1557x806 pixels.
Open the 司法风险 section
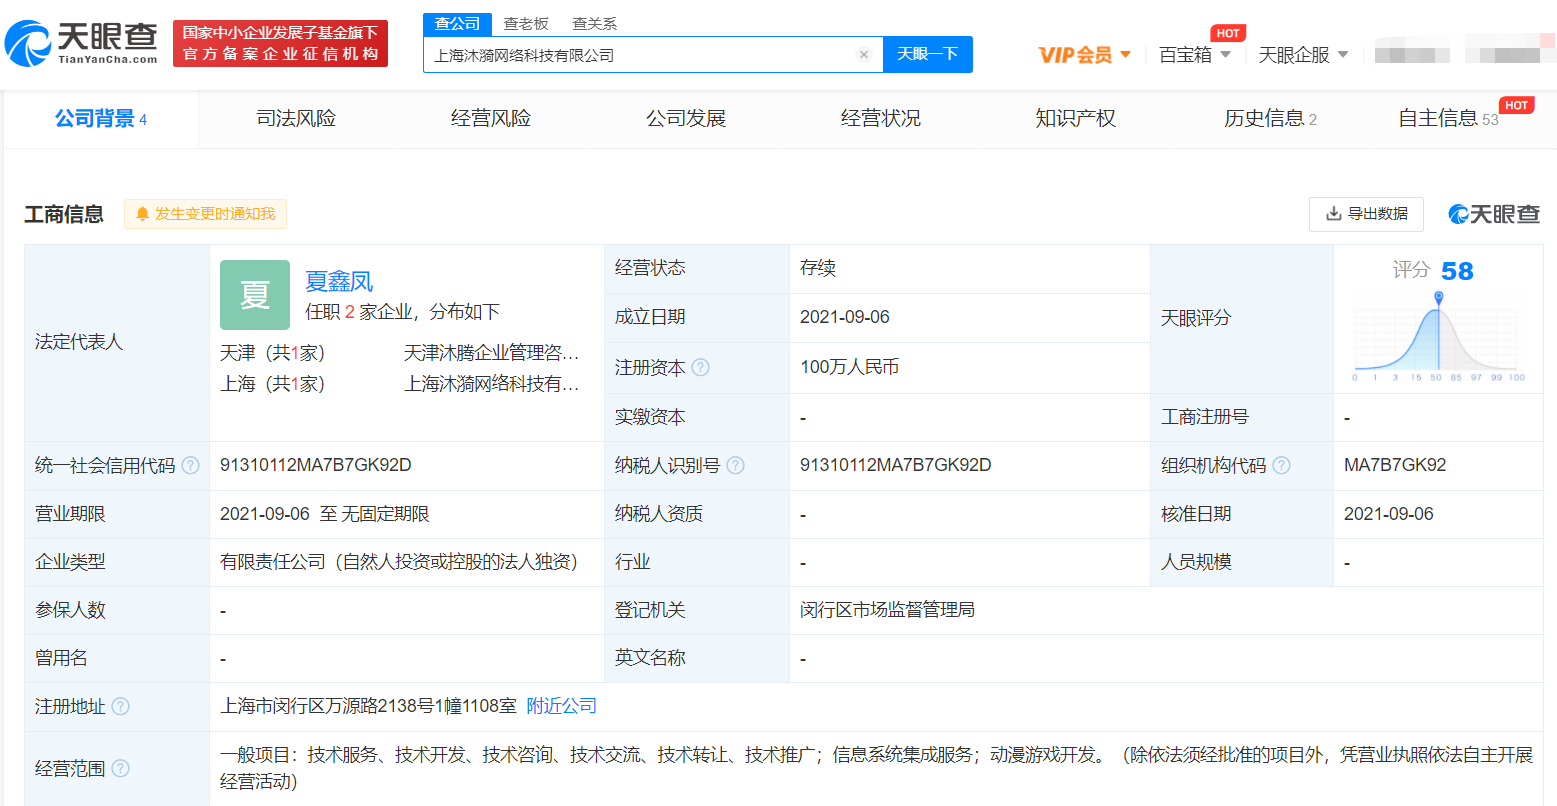point(296,118)
